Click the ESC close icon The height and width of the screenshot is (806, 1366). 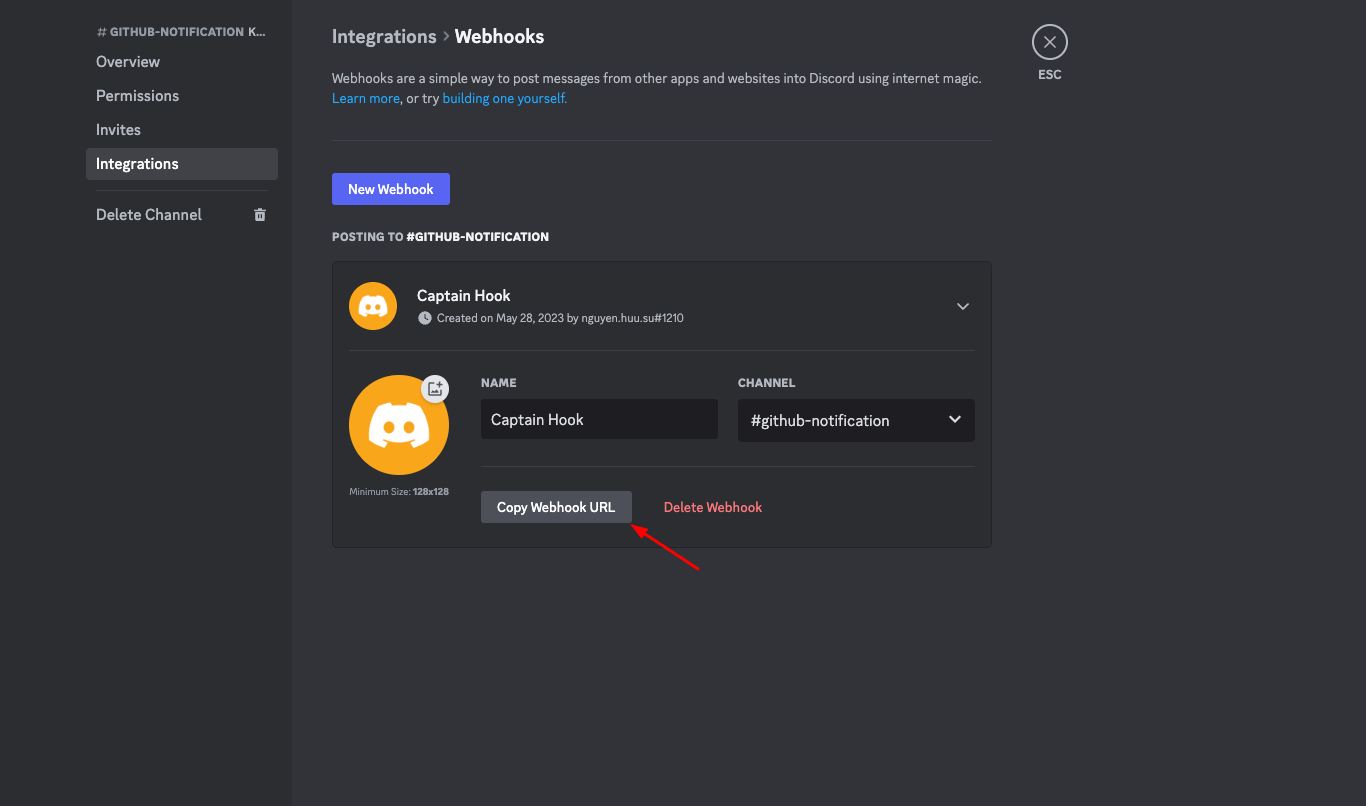[1049, 41]
